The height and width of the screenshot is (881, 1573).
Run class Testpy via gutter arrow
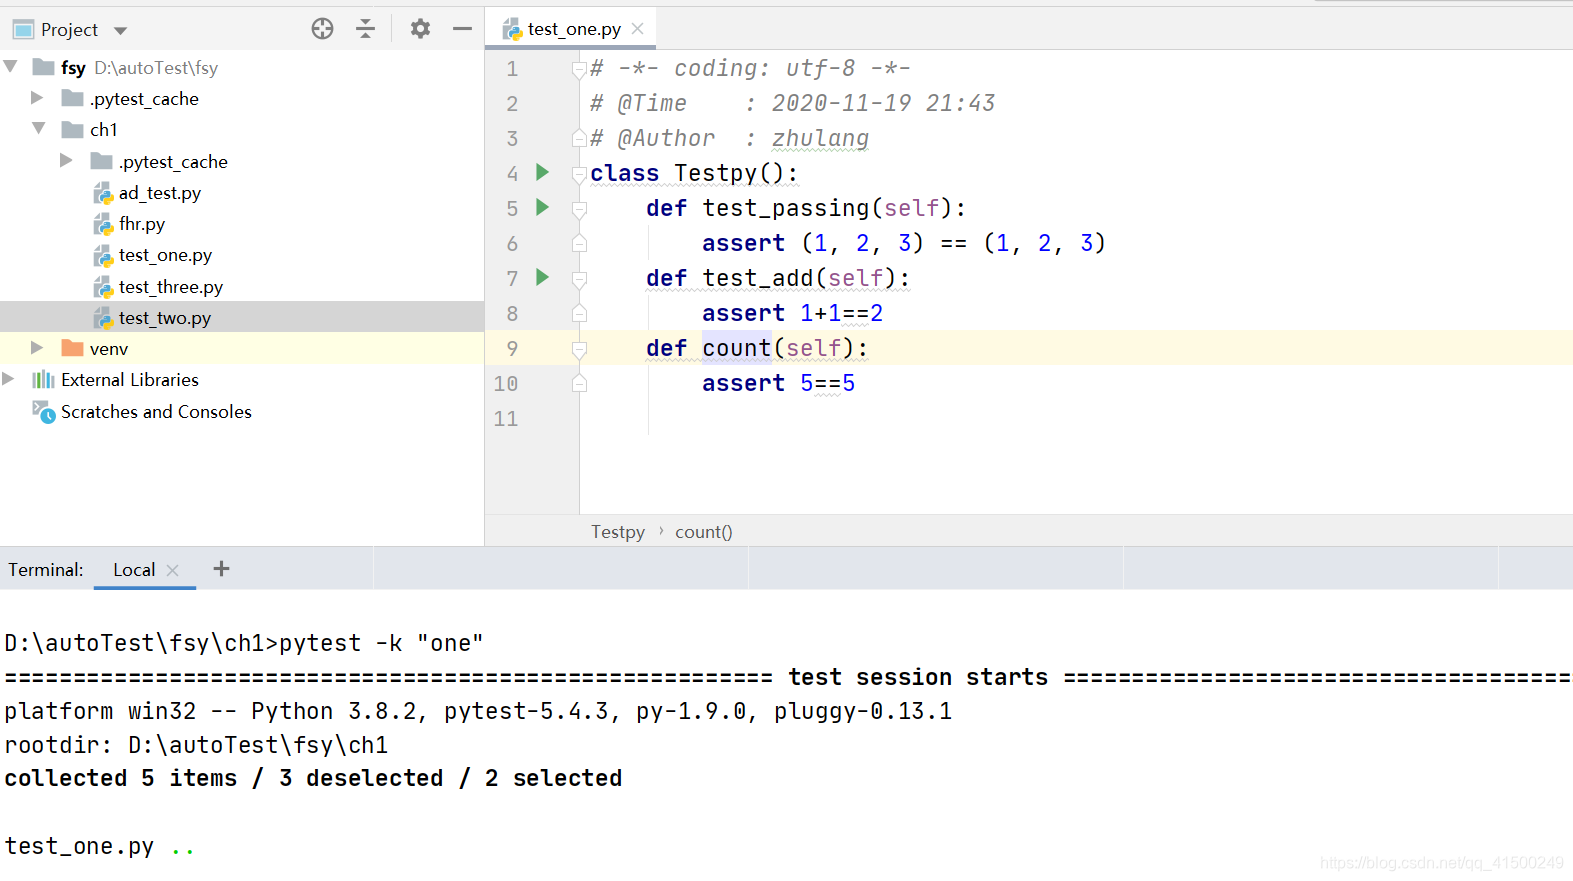[x=542, y=172]
